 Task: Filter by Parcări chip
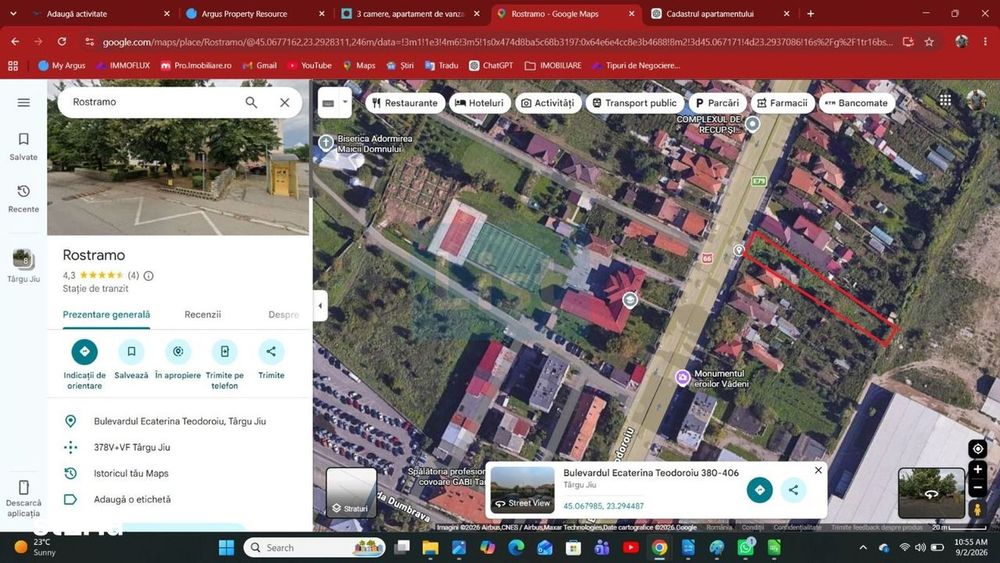(717, 103)
